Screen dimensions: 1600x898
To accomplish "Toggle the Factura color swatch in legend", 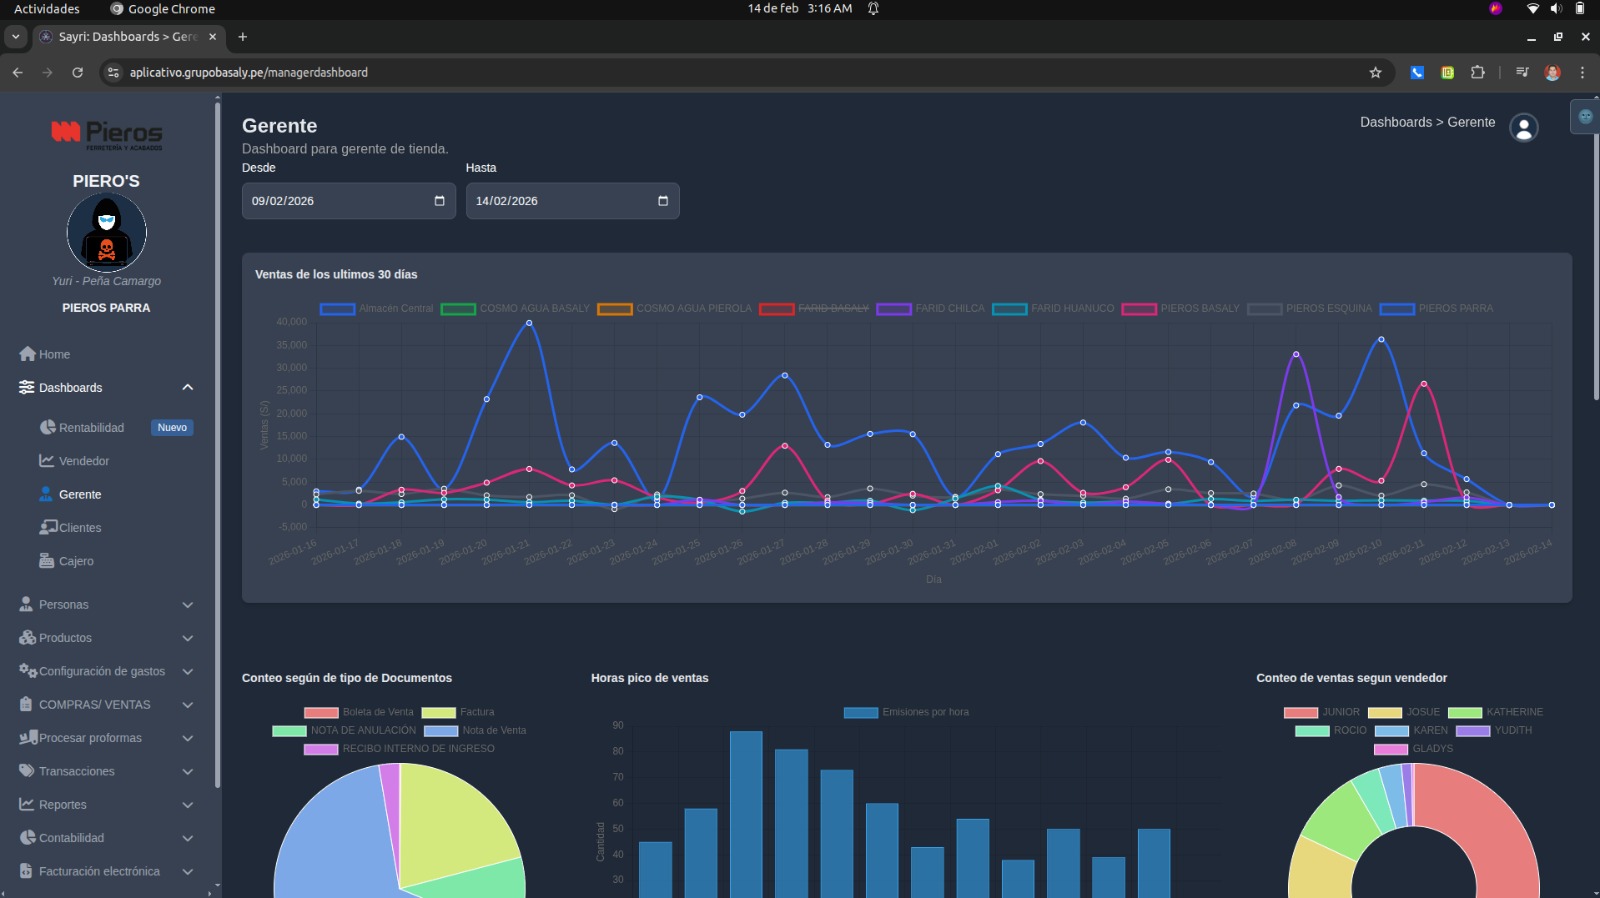I will coord(438,713).
